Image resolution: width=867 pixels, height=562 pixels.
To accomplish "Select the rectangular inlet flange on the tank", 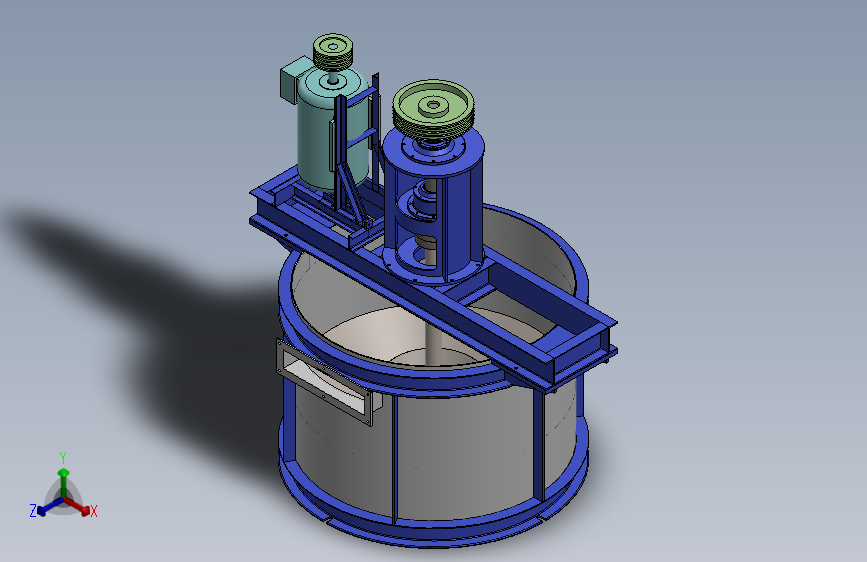I will click(x=324, y=382).
